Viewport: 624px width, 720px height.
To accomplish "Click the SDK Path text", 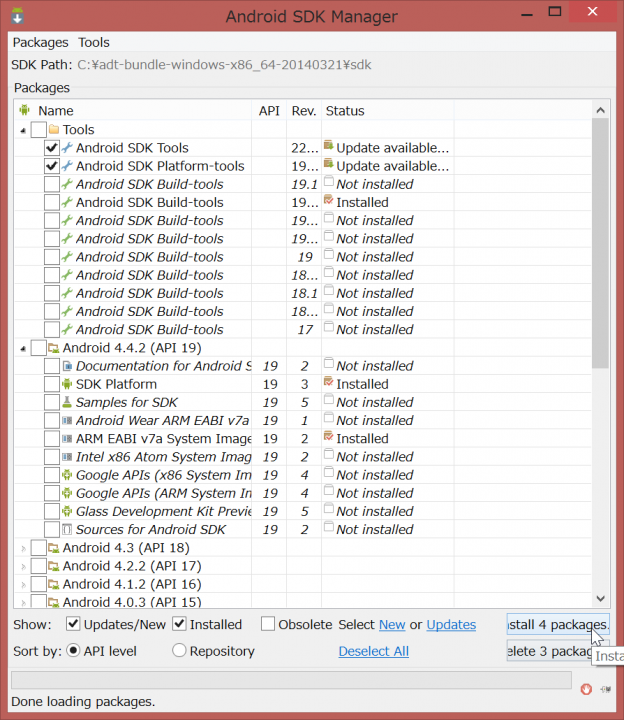I will (x=224, y=65).
